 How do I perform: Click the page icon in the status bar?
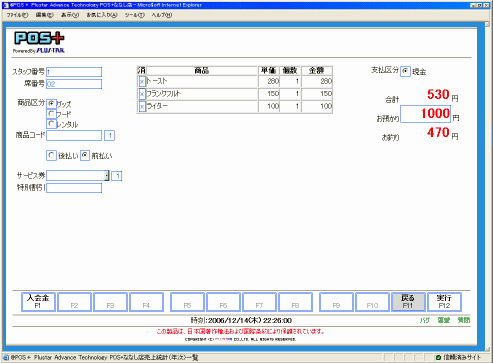pos(6,357)
